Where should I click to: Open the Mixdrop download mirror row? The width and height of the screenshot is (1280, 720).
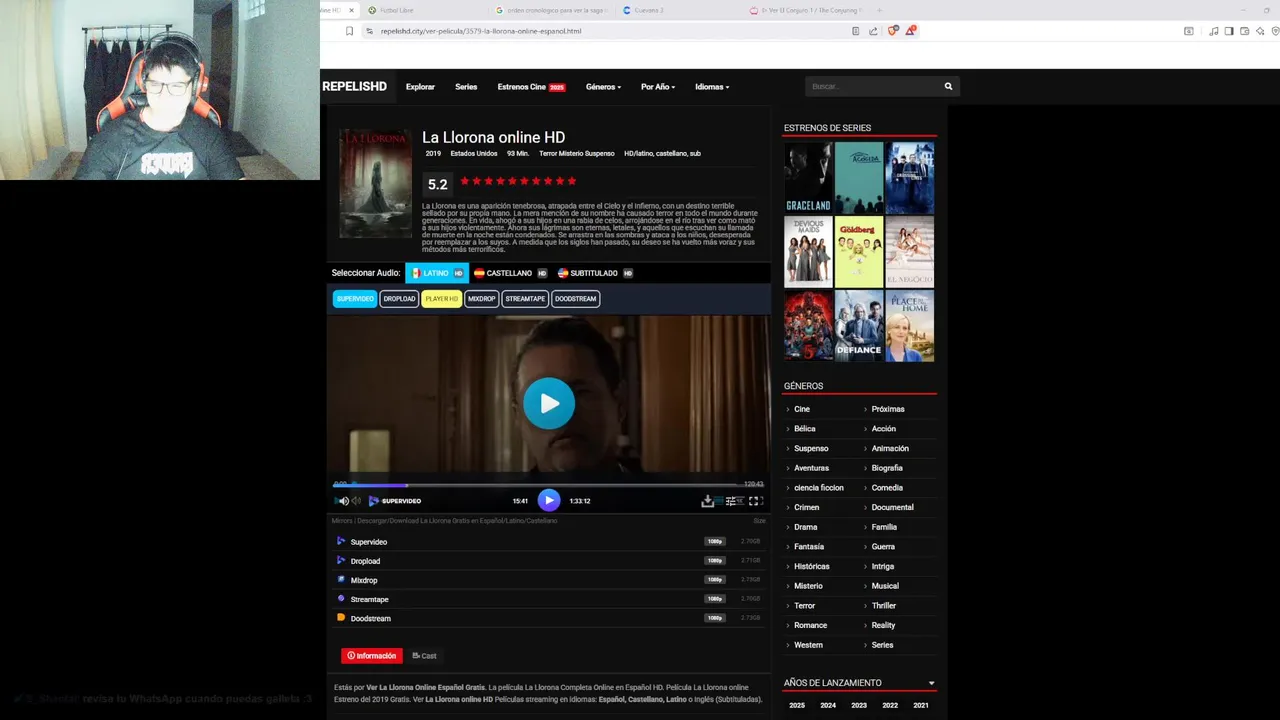(548, 580)
